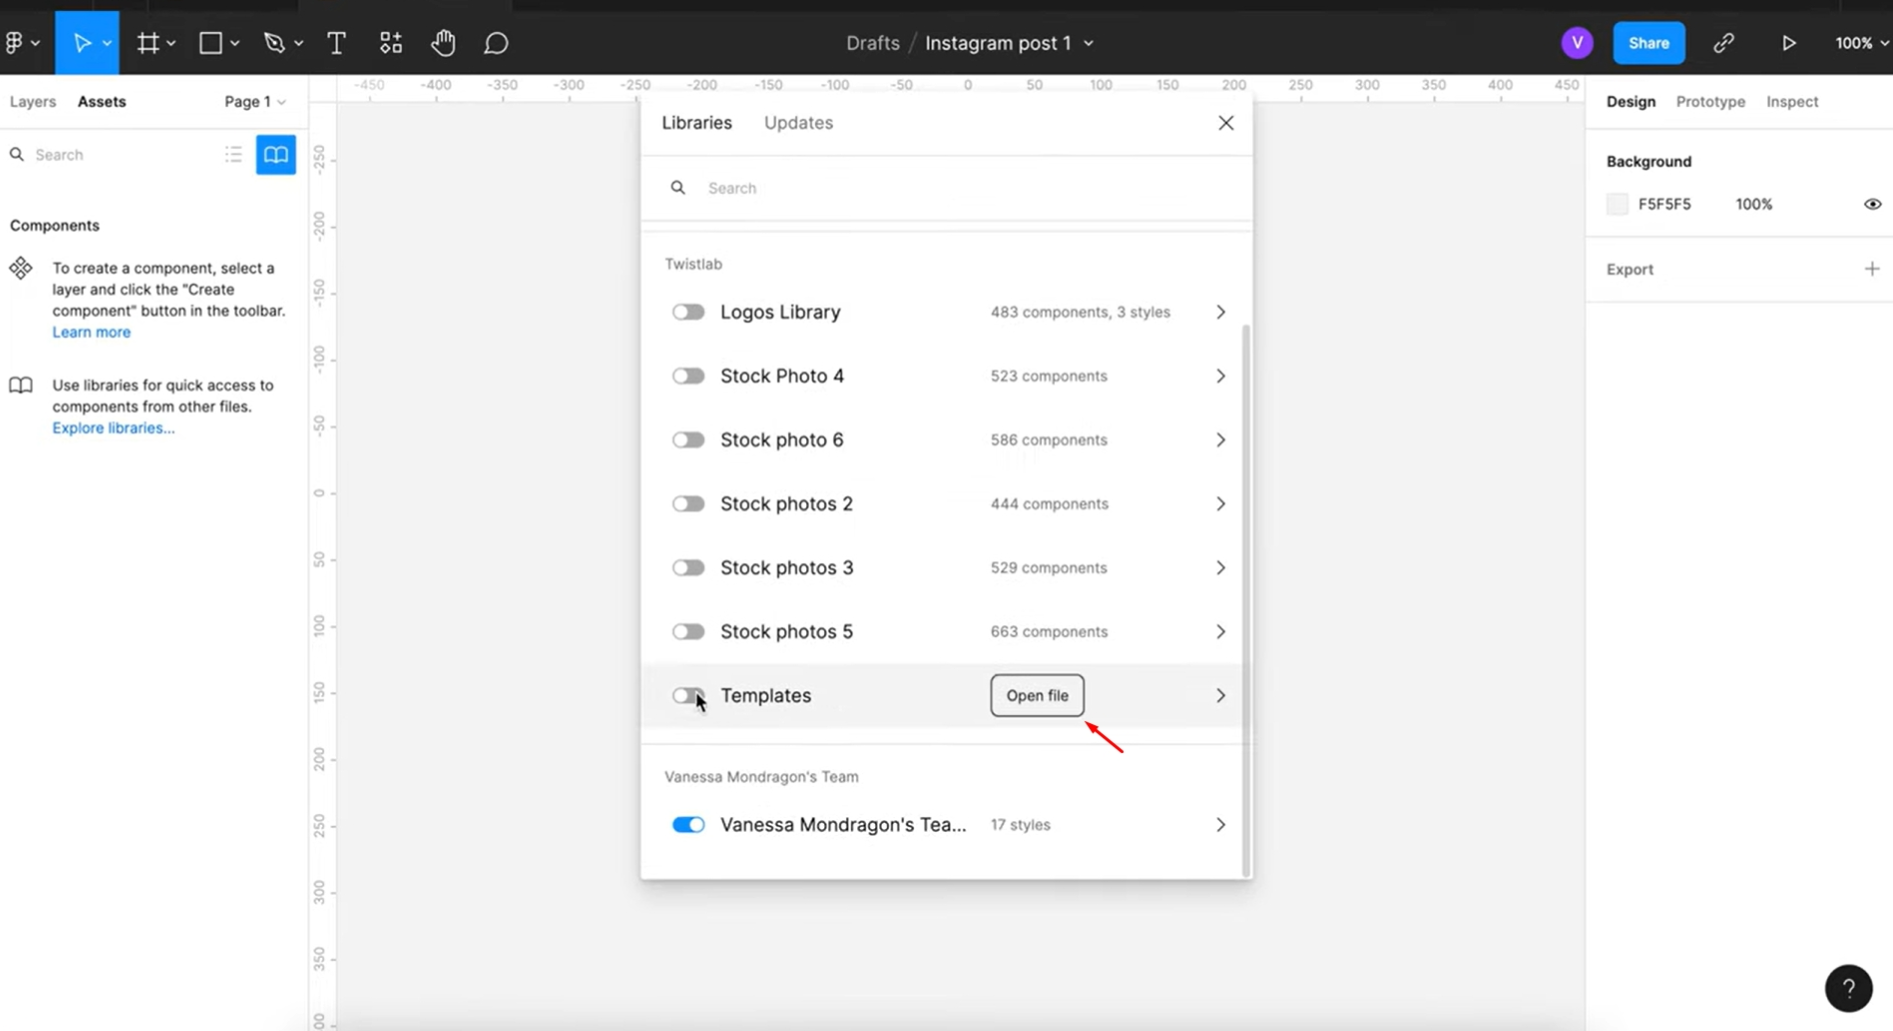The image size is (1893, 1031).
Task: Open the Page 1 dropdown
Action: 254,101
